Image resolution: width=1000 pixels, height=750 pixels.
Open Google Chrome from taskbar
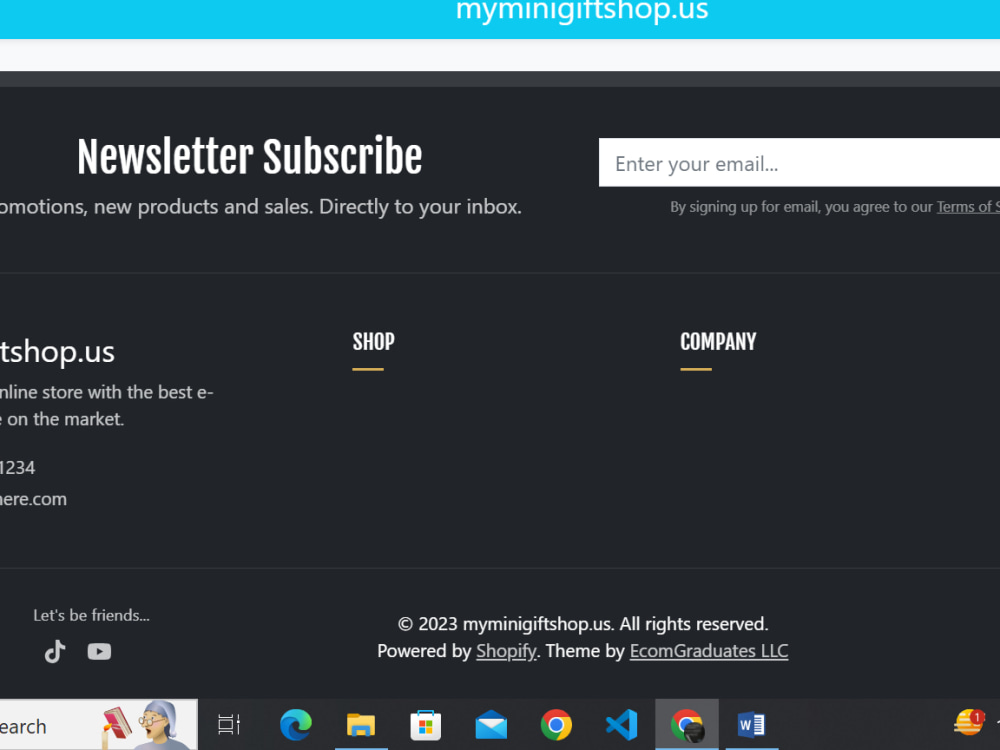(556, 724)
